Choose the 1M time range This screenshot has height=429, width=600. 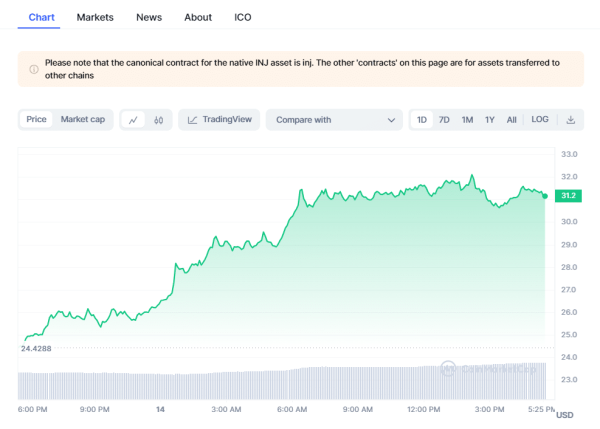(467, 120)
